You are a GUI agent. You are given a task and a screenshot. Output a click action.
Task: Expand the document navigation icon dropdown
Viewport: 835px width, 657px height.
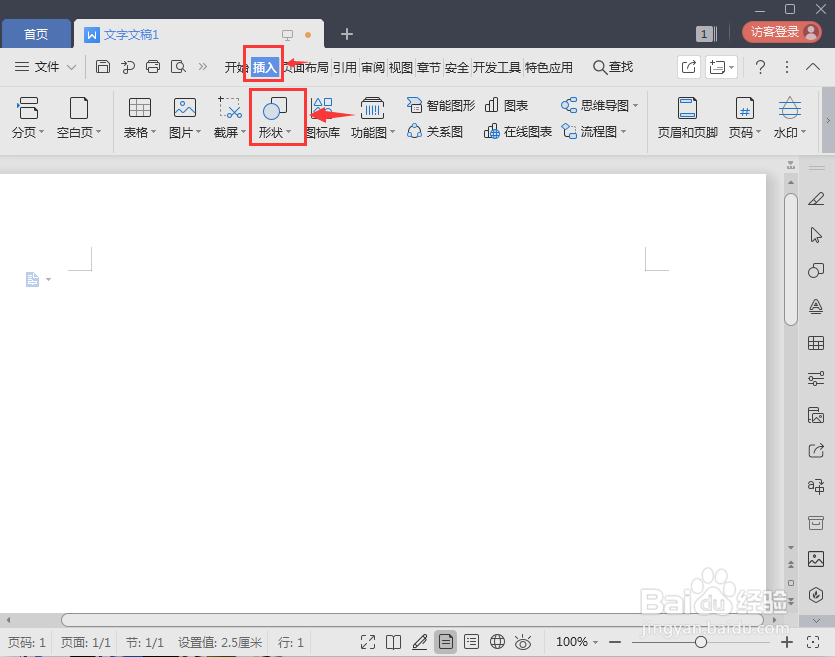click(48, 280)
